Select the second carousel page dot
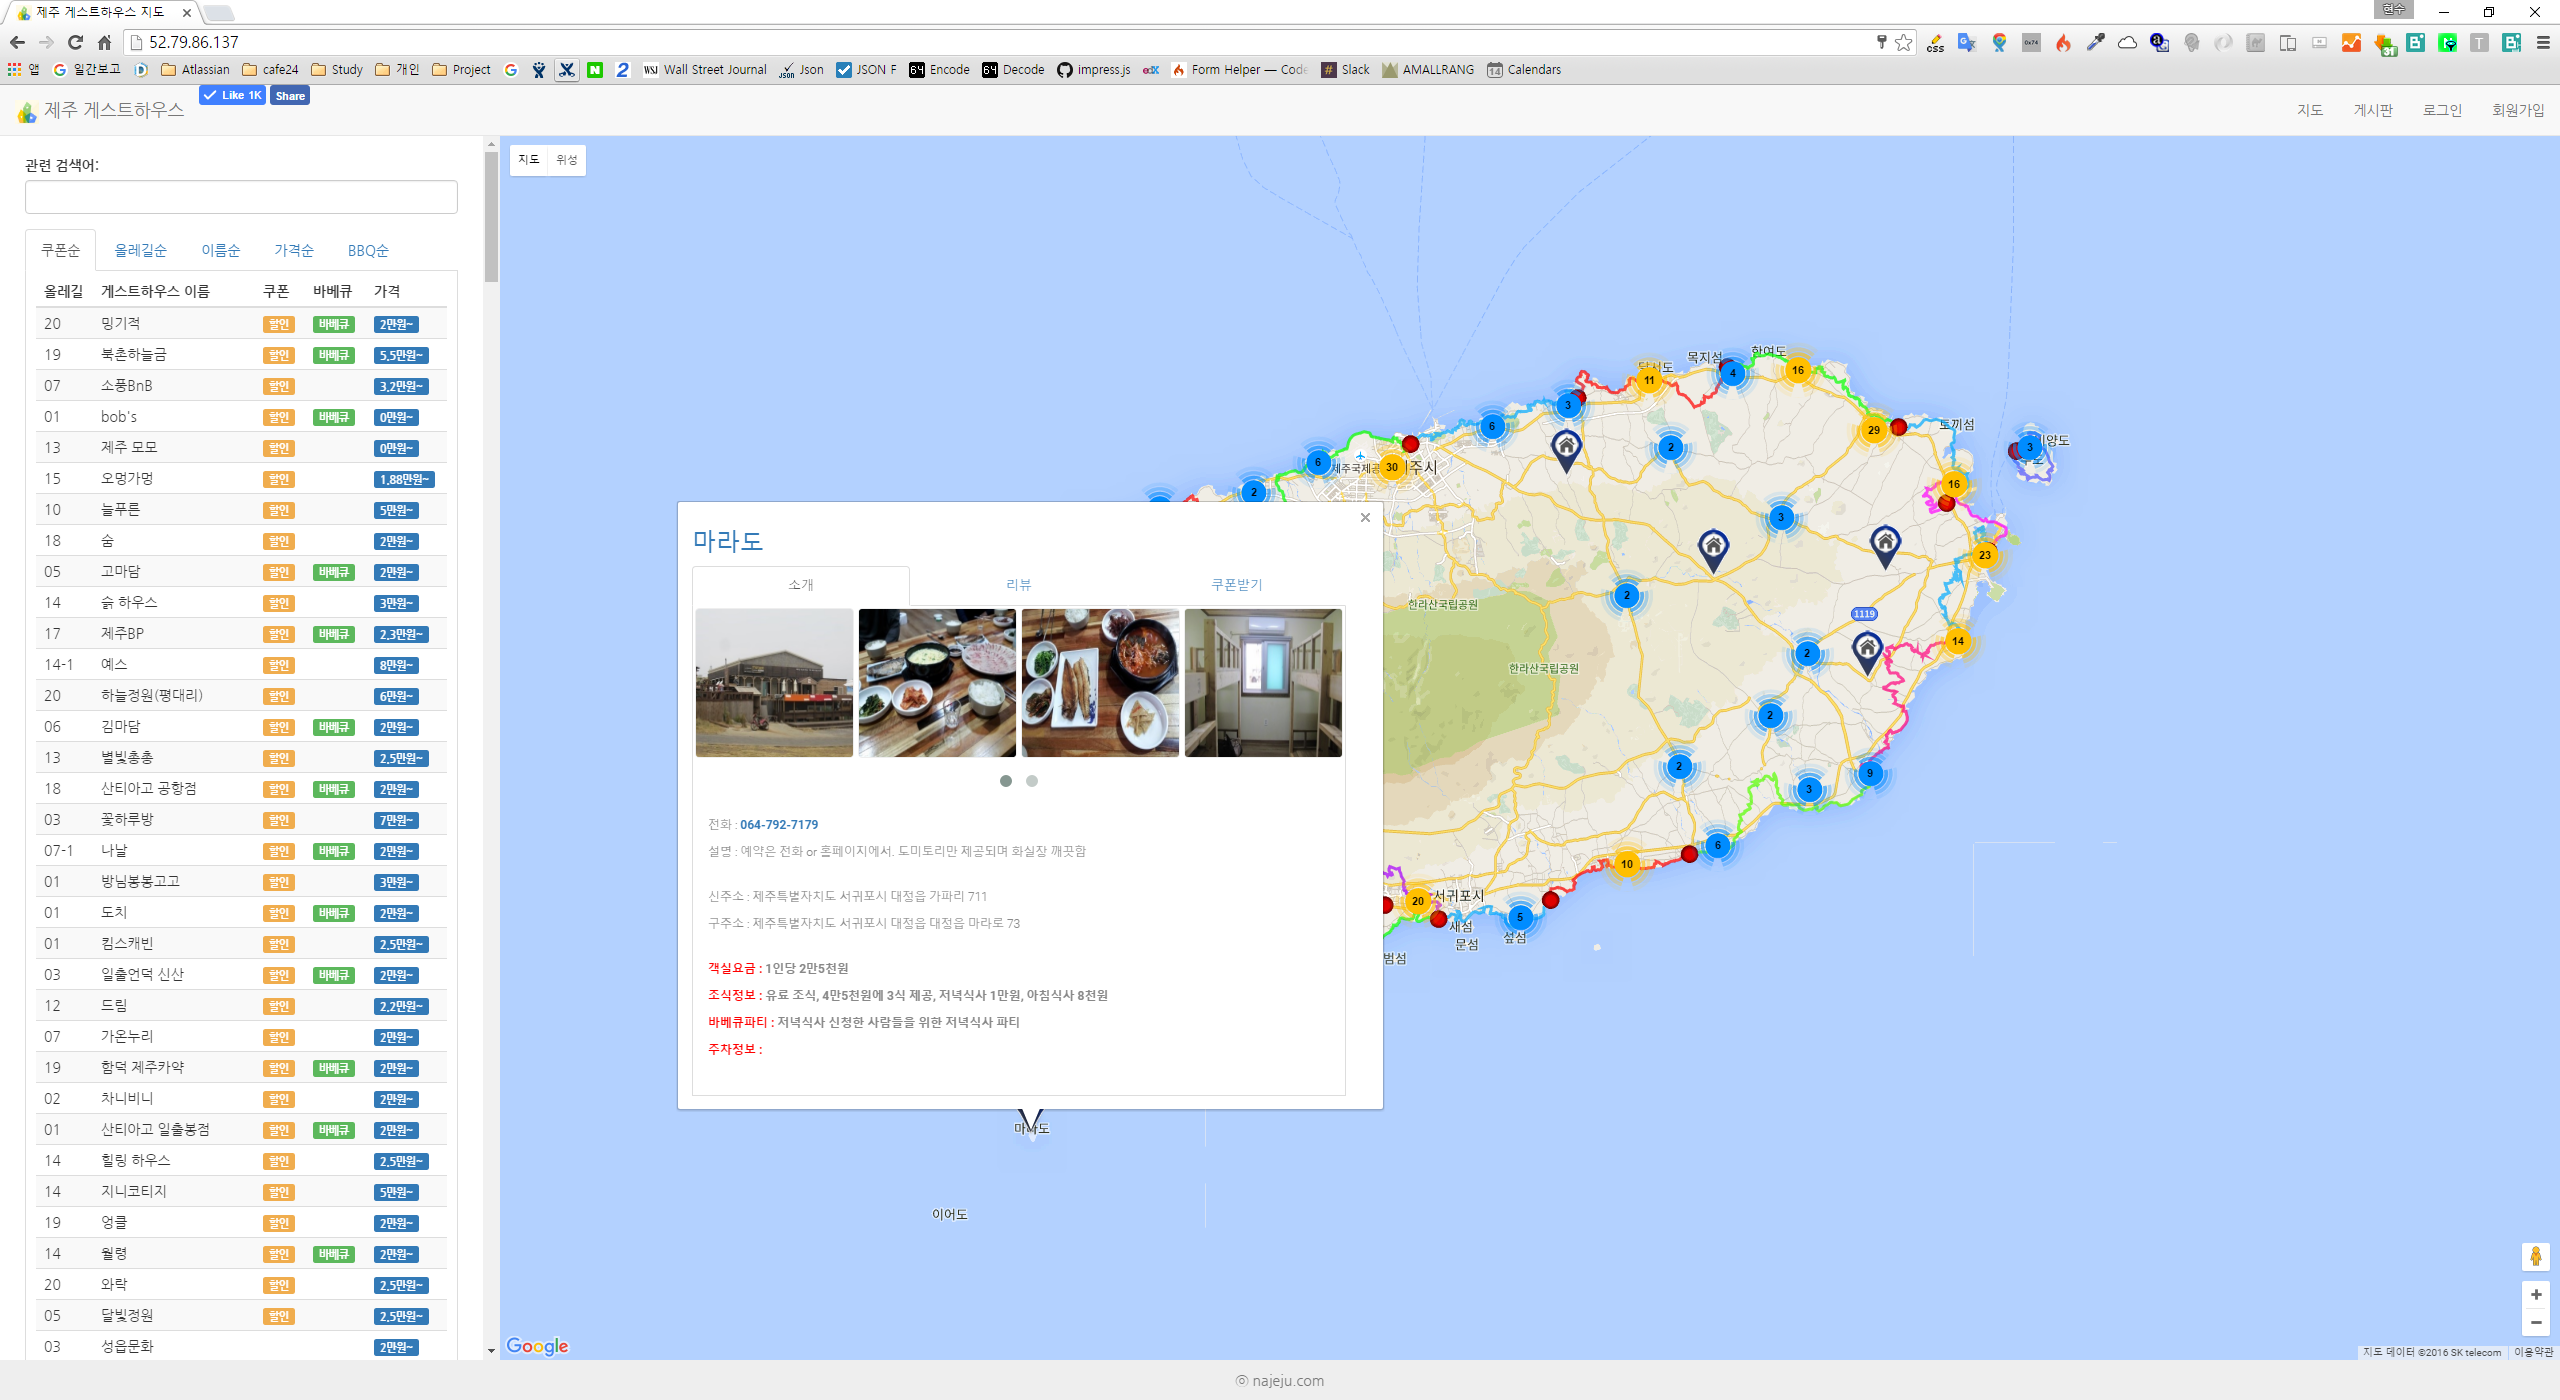2560x1400 pixels. tap(1032, 781)
